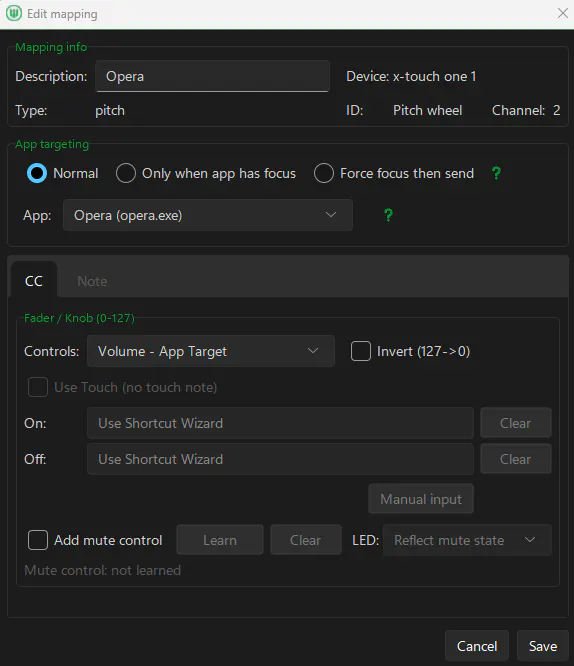This screenshot has width=574, height=666.
Task: Click the Pitch wheel ID value
Action: coord(427,110)
